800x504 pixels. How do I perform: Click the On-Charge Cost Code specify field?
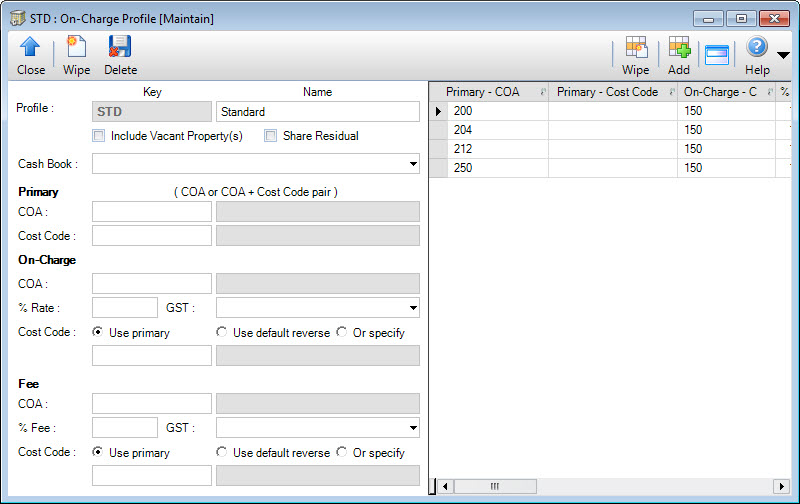(152, 356)
